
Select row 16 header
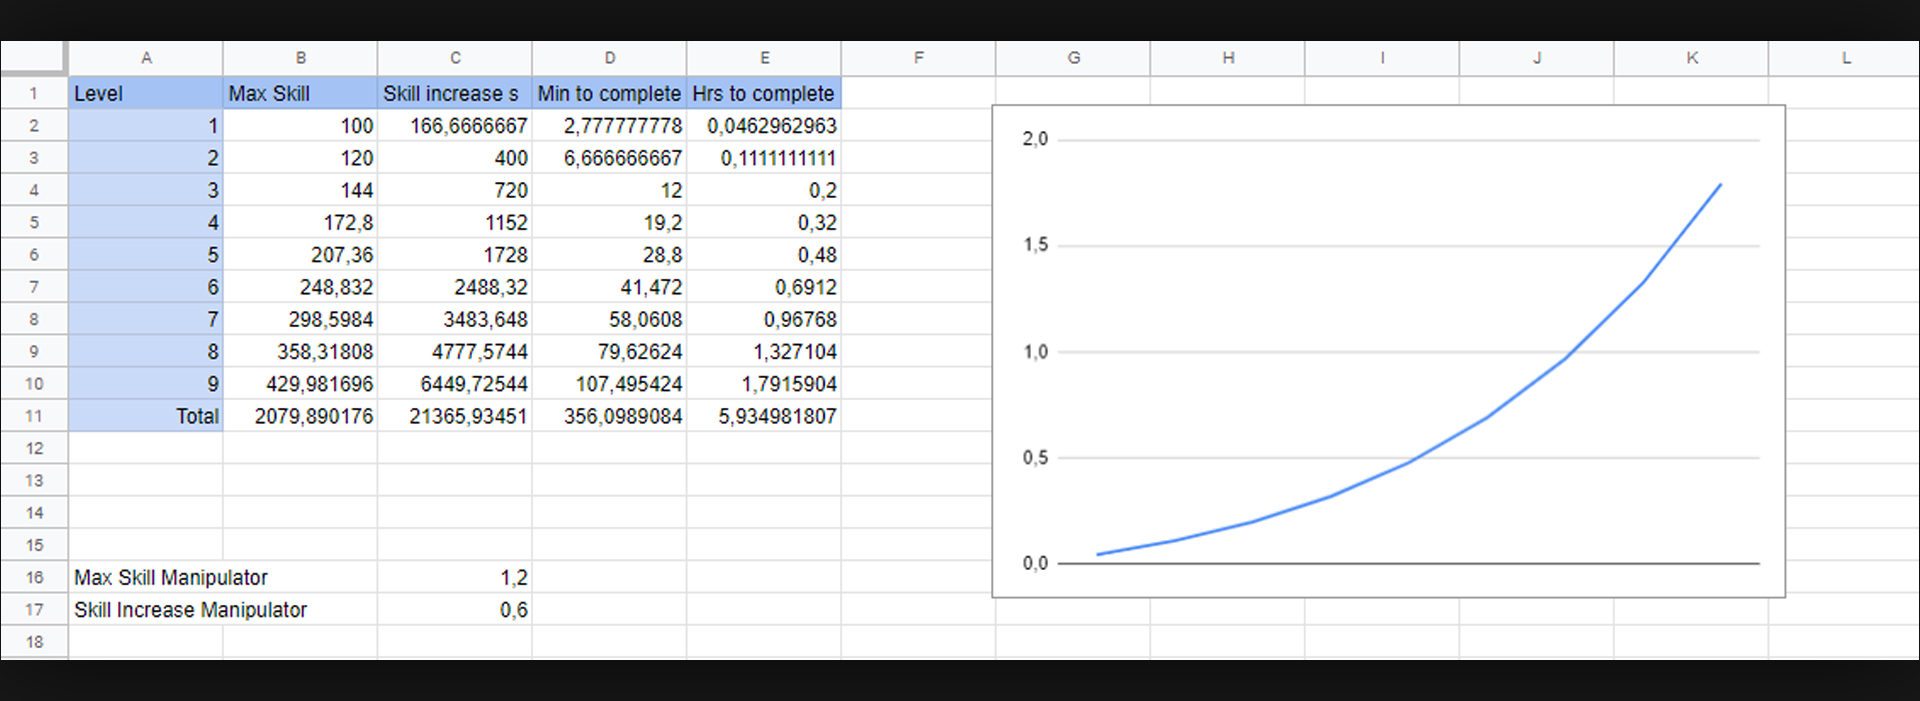pyautogui.click(x=34, y=577)
